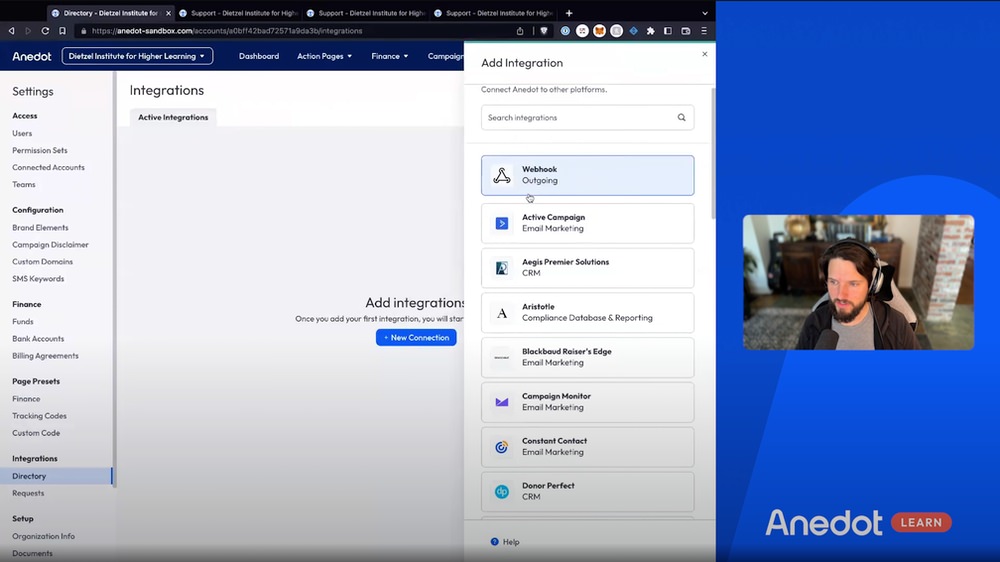
Task: Open Custom Domains settings
Action: pos(42,262)
